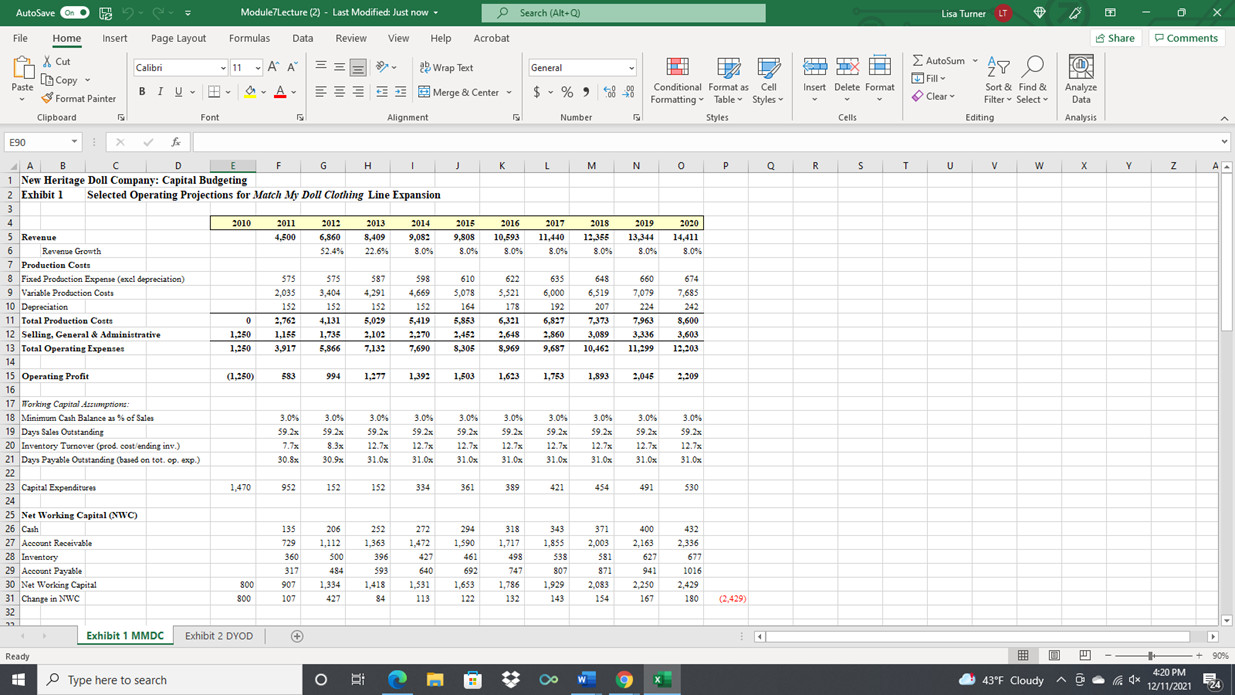This screenshot has height=695, width=1235.
Task: Open the font name Calibri dropdown
Action: [223, 68]
